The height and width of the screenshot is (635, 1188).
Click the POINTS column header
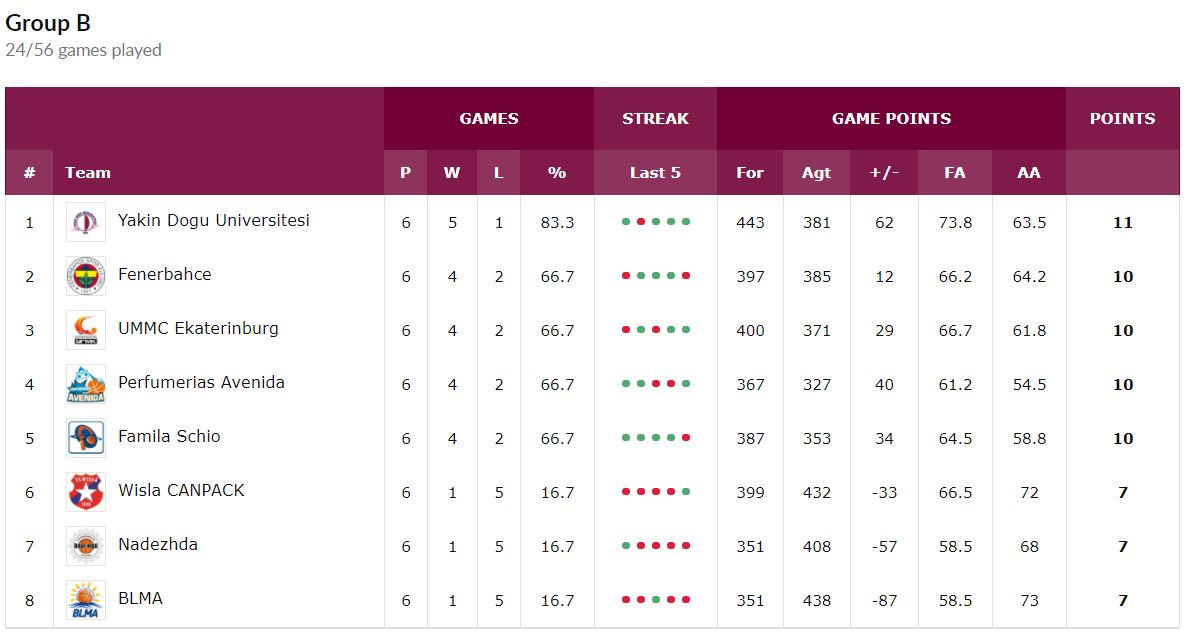(1122, 119)
